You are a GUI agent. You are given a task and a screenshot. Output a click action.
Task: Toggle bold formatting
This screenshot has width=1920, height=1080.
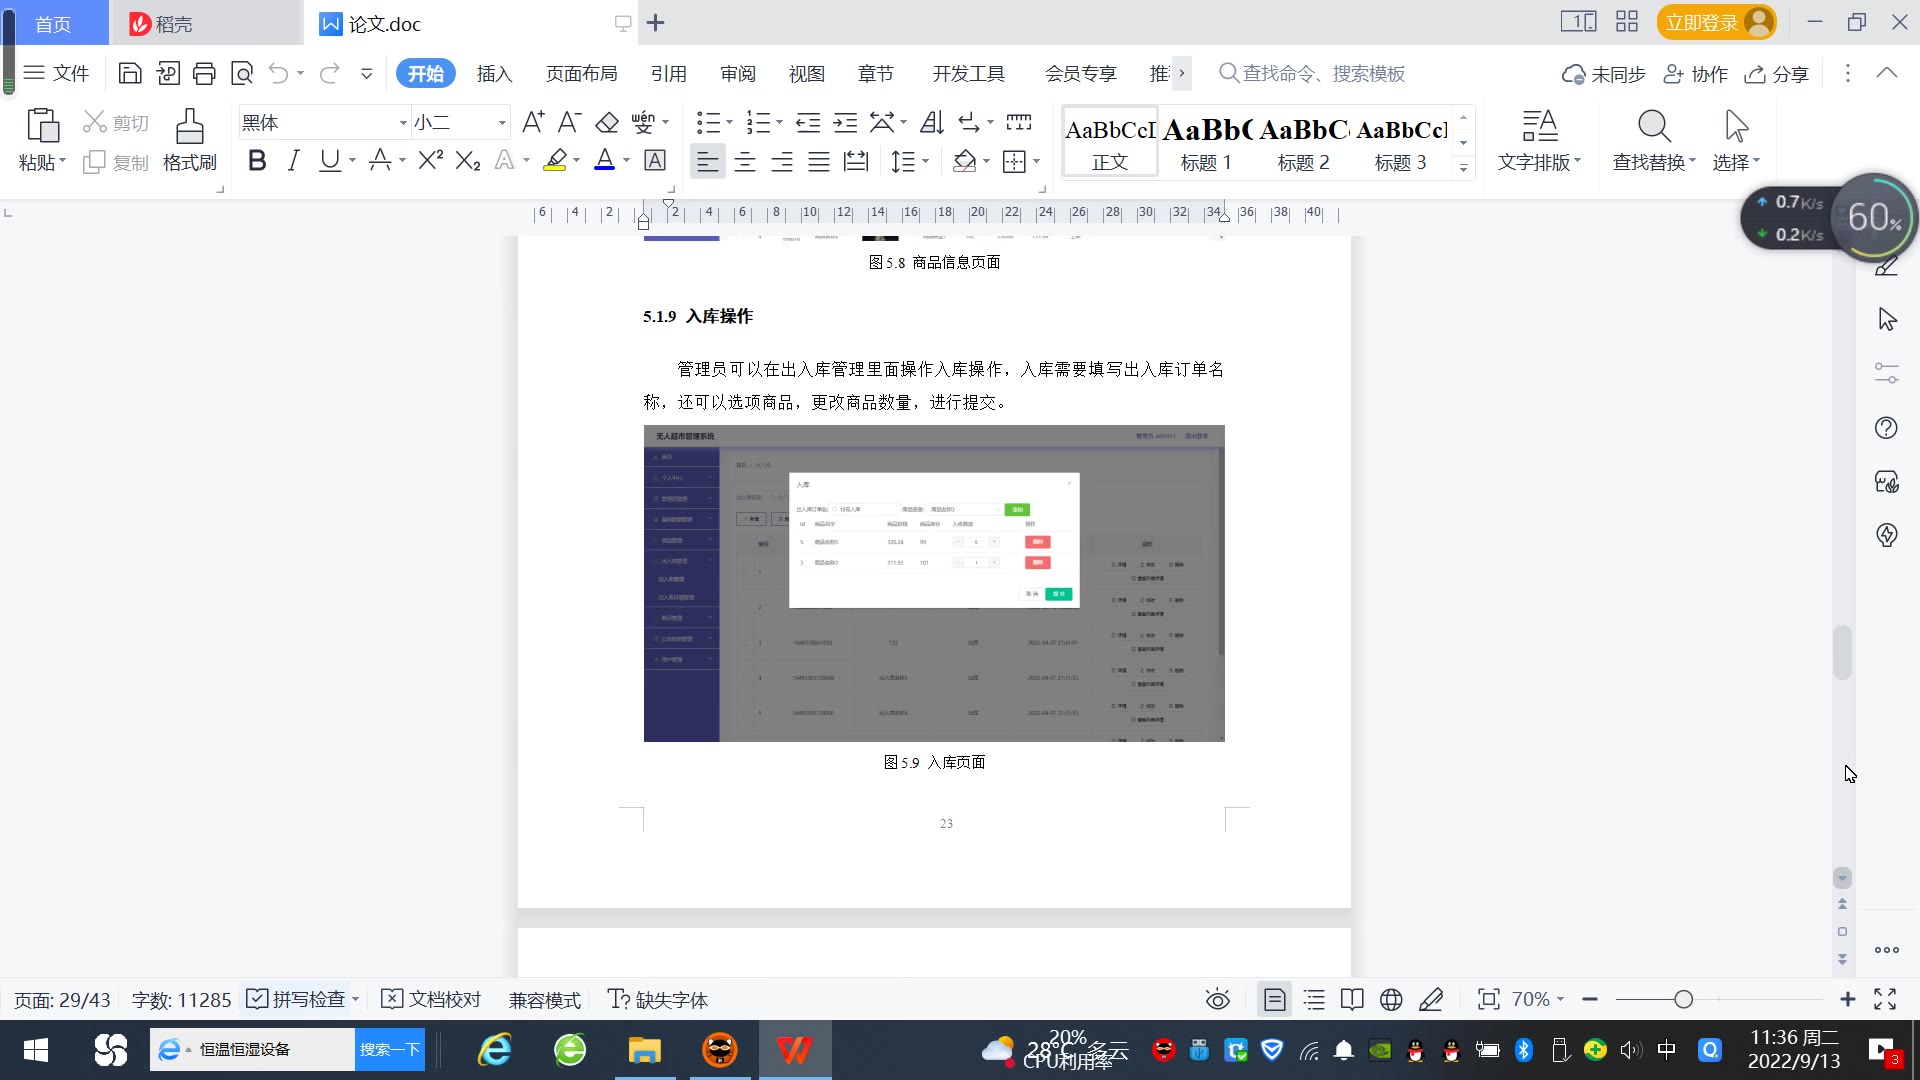257,161
